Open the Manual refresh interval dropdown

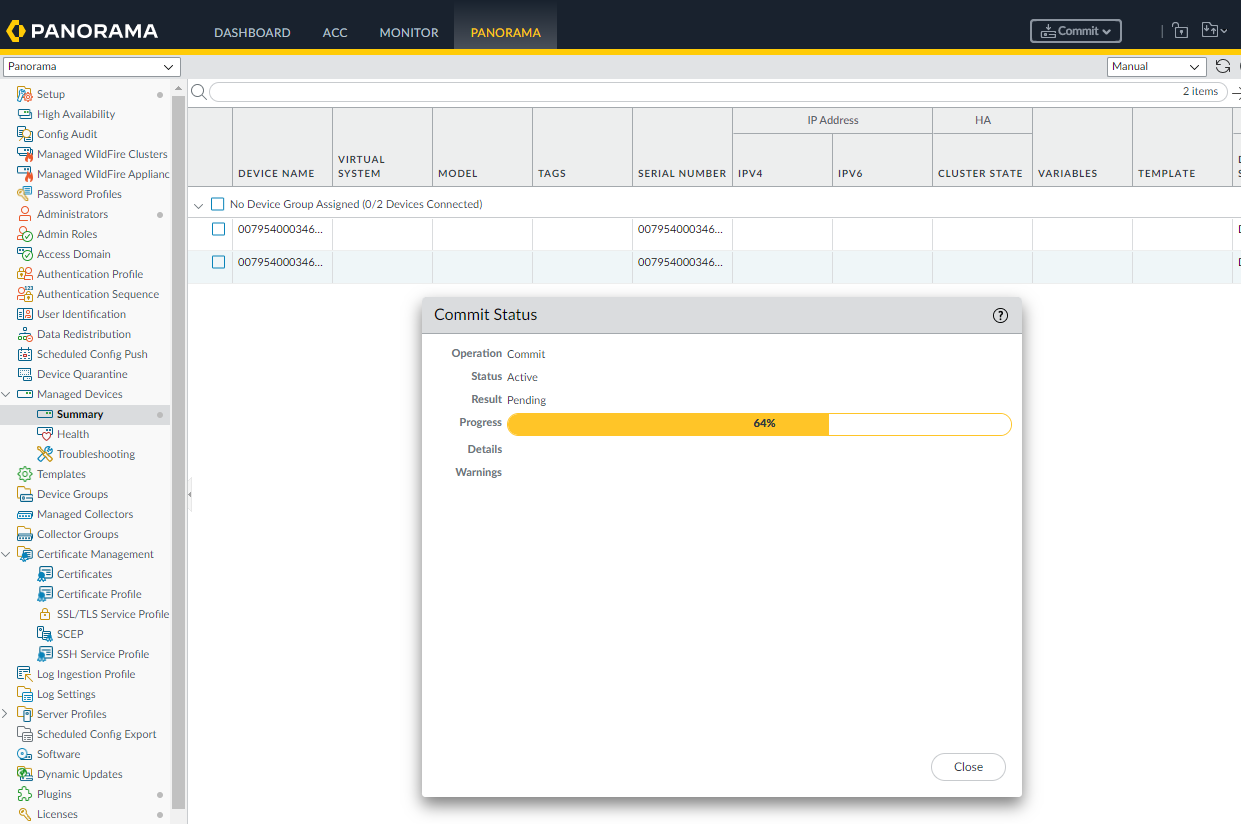pos(1157,67)
